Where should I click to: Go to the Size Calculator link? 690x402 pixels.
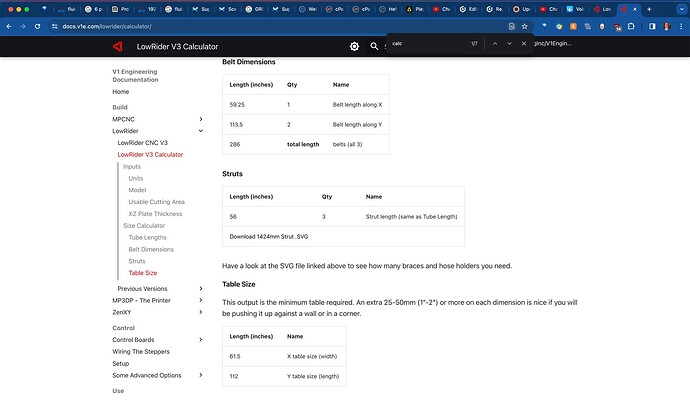tap(144, 226)
